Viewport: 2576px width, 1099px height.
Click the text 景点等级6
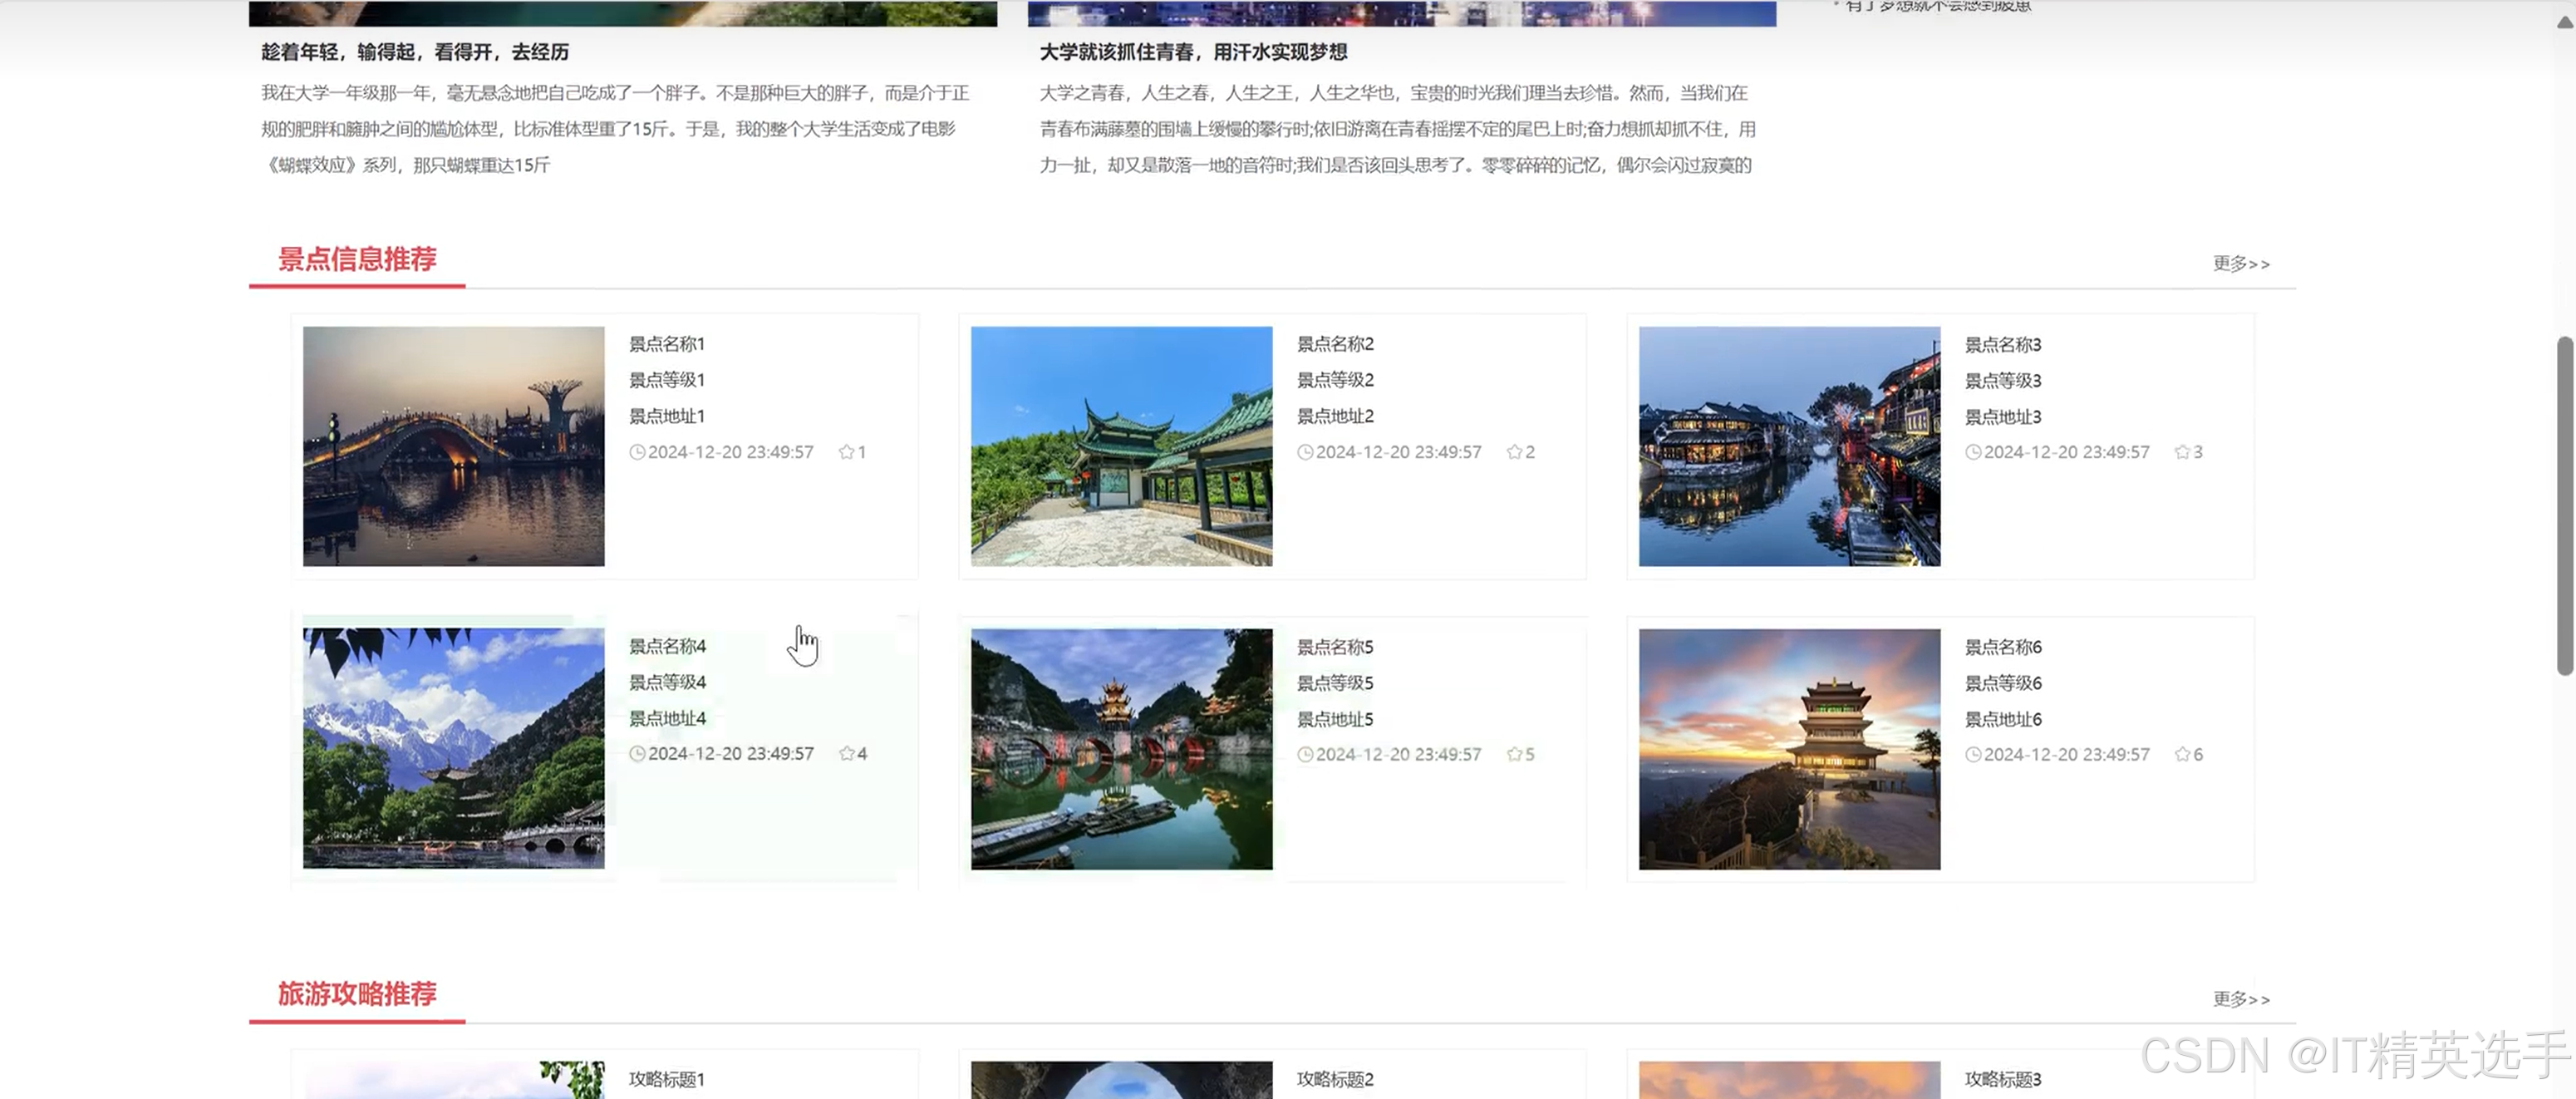(x=2003, y=683)
